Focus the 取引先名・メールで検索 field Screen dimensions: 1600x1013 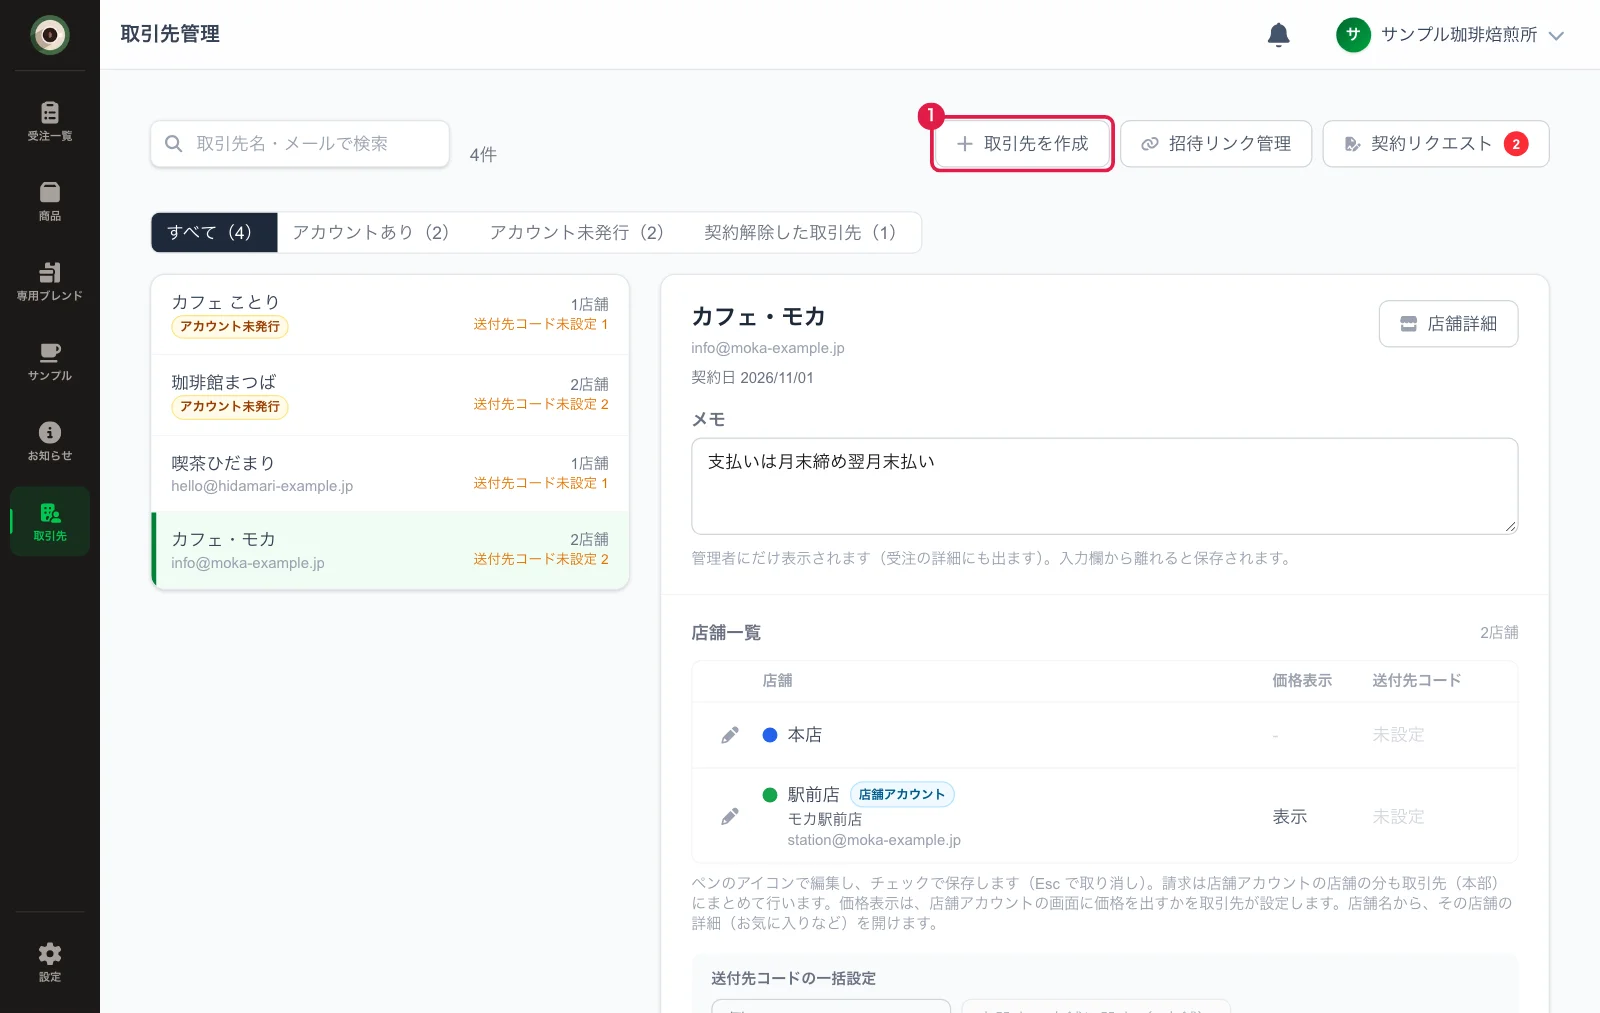tap(300, 144)
